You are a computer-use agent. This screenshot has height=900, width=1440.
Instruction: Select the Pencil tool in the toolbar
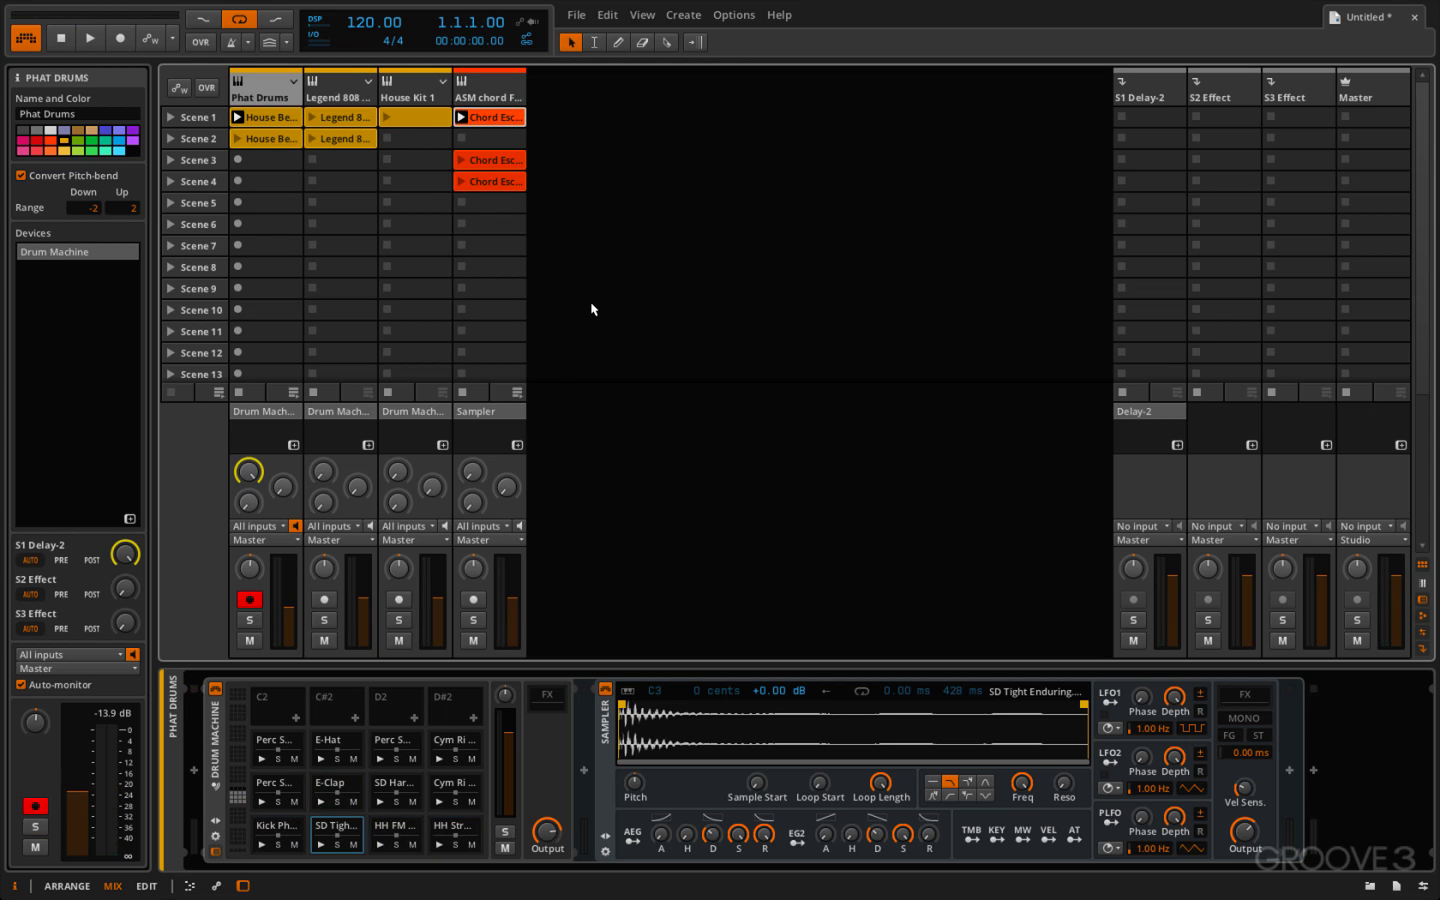618,42
